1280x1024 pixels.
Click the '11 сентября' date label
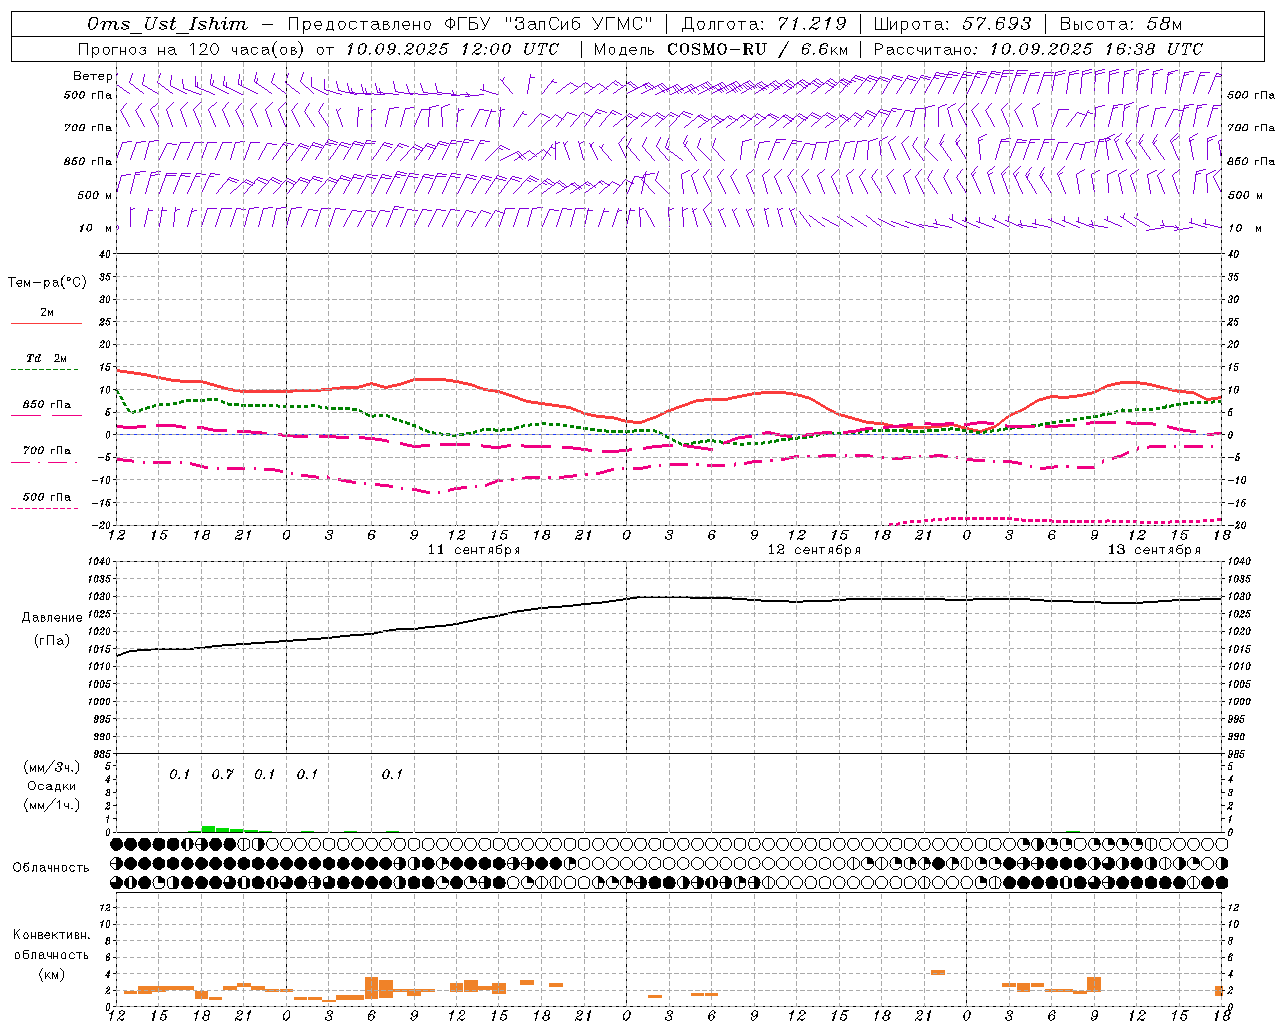[474, 550]
